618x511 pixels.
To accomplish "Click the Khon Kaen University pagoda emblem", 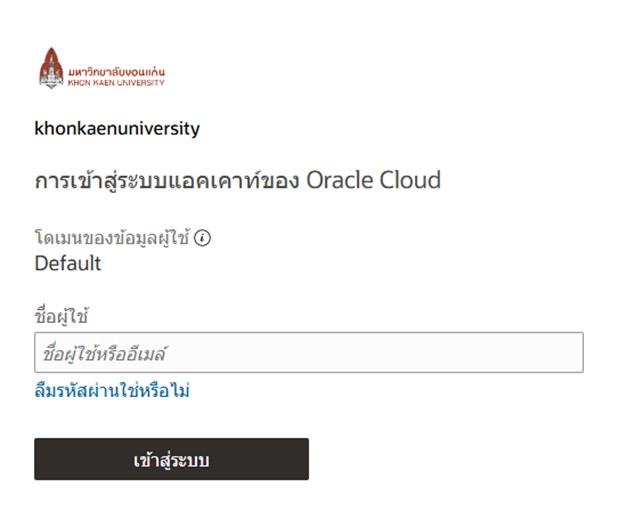I will click(51, 68).
